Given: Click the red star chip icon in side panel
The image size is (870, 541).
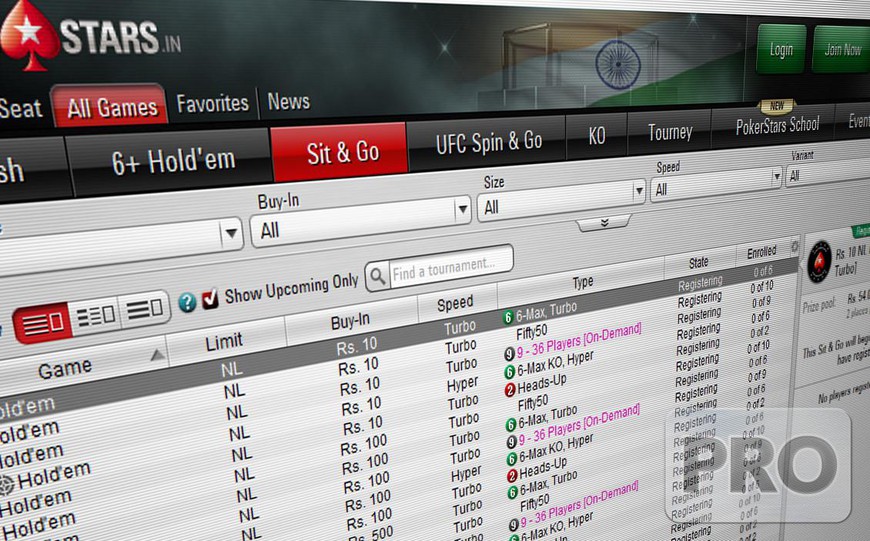Looking at the screenshot, I should (819, 262).
